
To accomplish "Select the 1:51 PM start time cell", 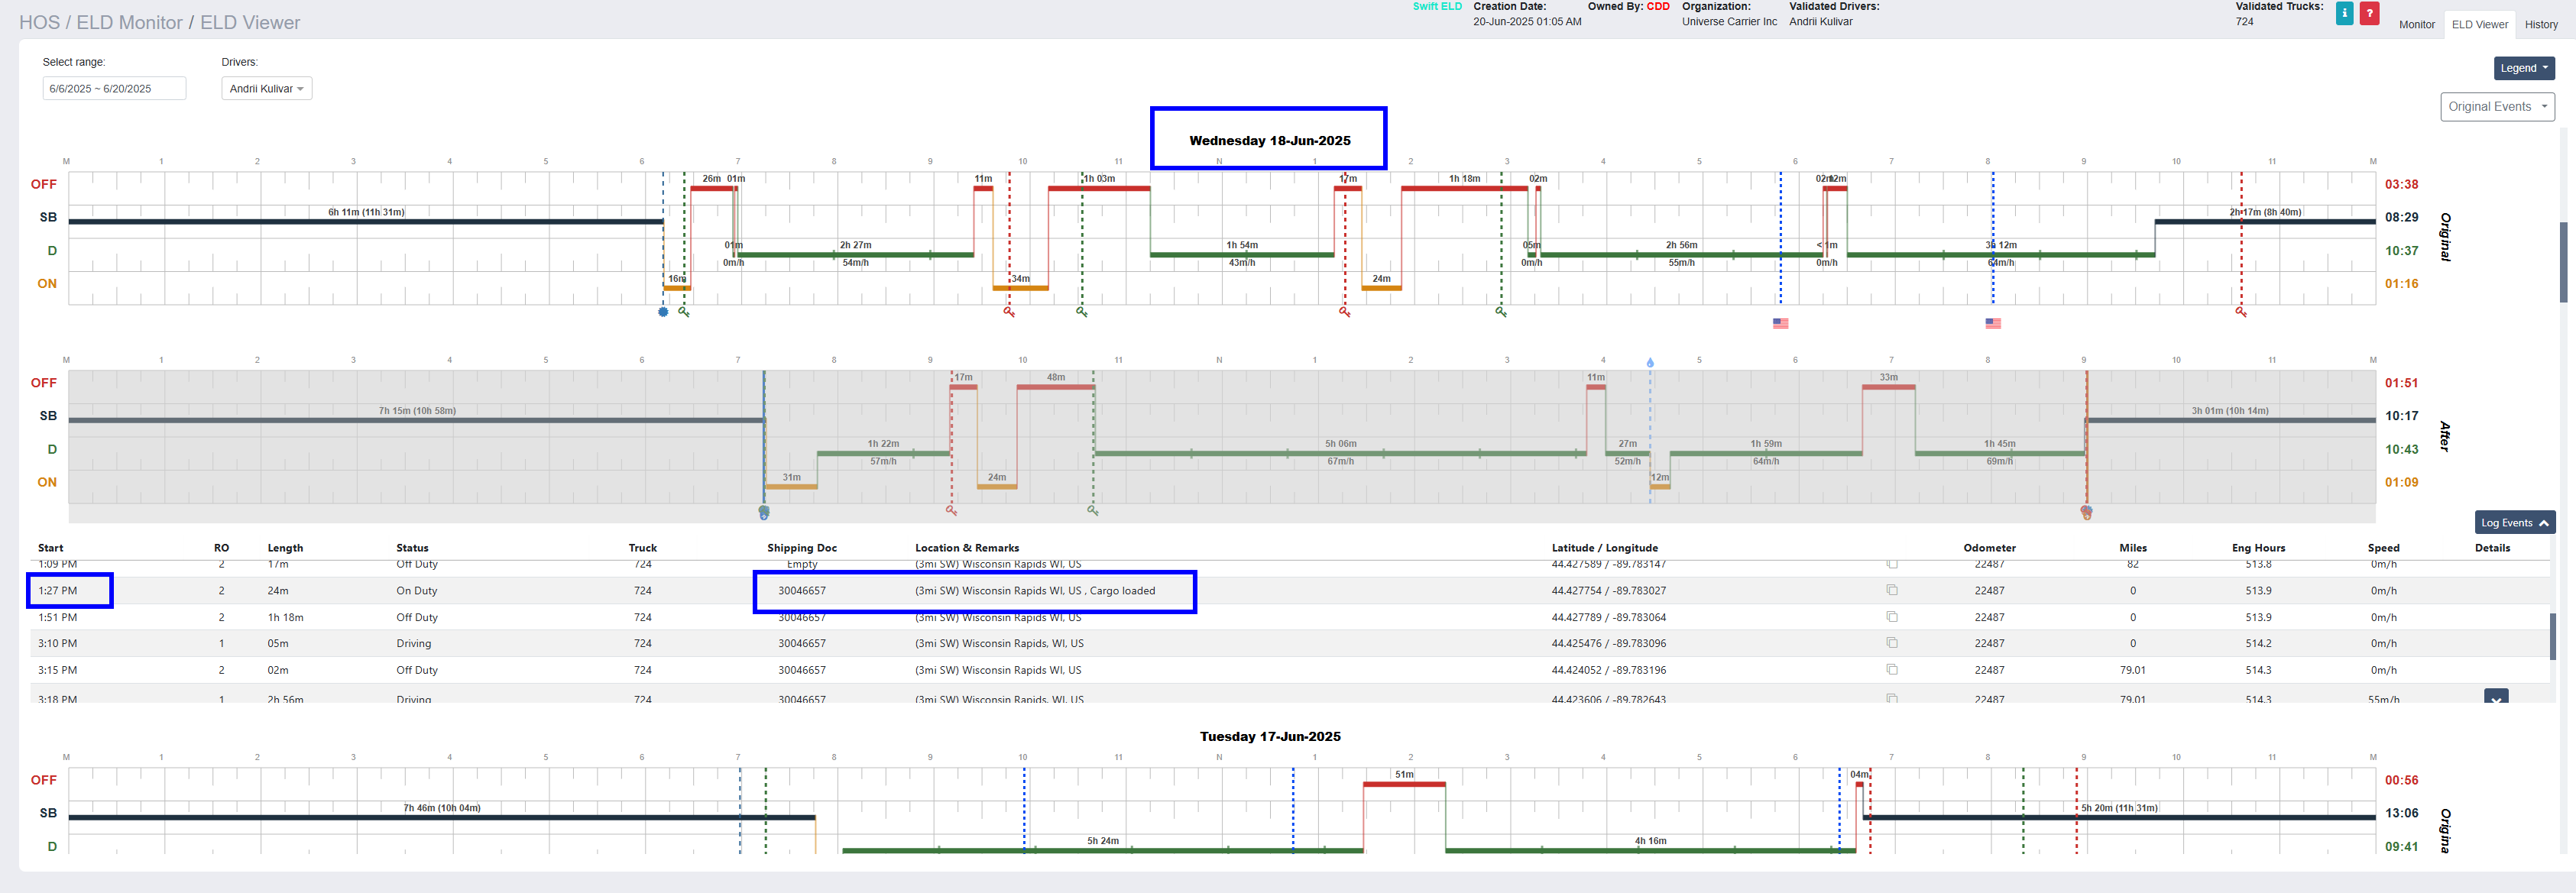I will [x=57, y=617].
